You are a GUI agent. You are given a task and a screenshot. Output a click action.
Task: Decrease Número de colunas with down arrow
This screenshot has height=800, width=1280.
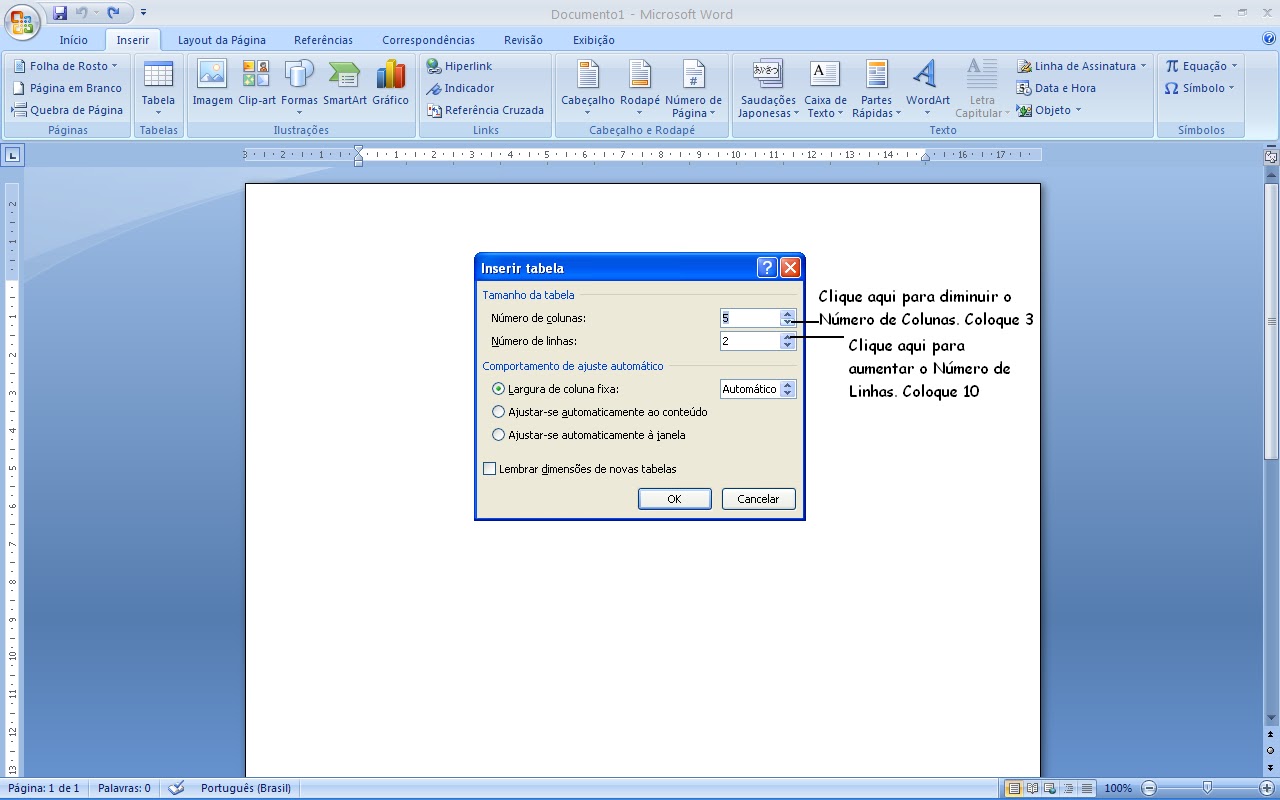[x=788, y=322]
